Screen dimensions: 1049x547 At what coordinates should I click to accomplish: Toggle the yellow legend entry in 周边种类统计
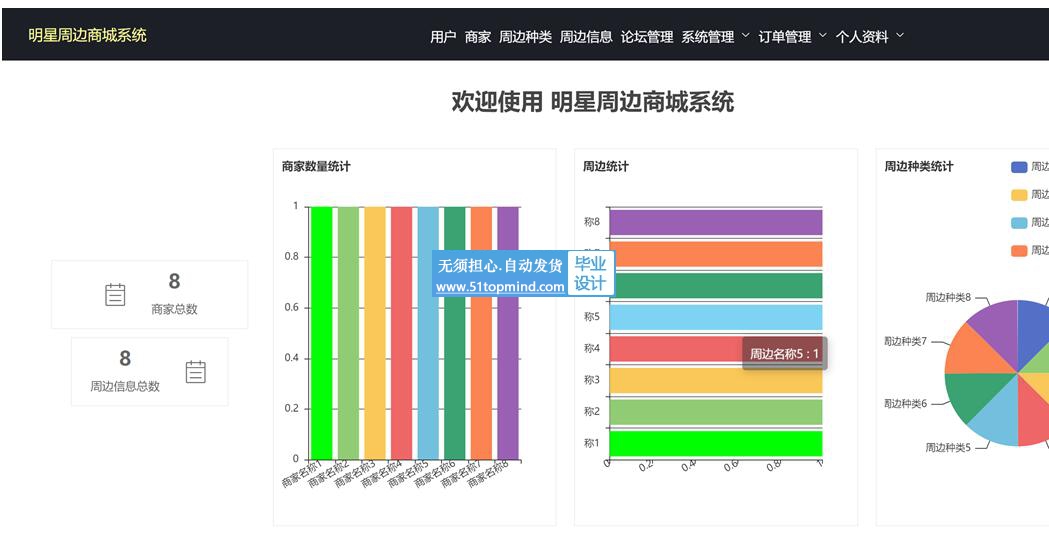click(1019, 195)
